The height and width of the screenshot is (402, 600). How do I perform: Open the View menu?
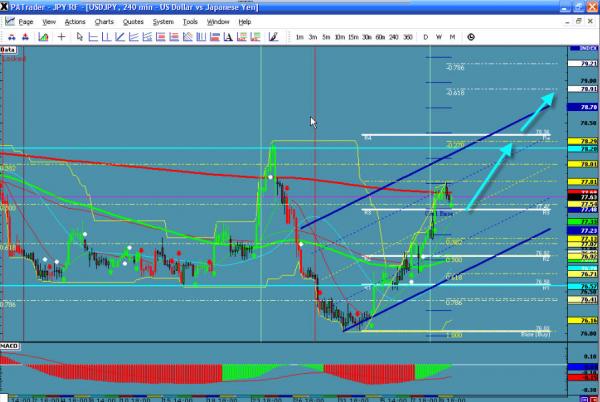[49, 22]
